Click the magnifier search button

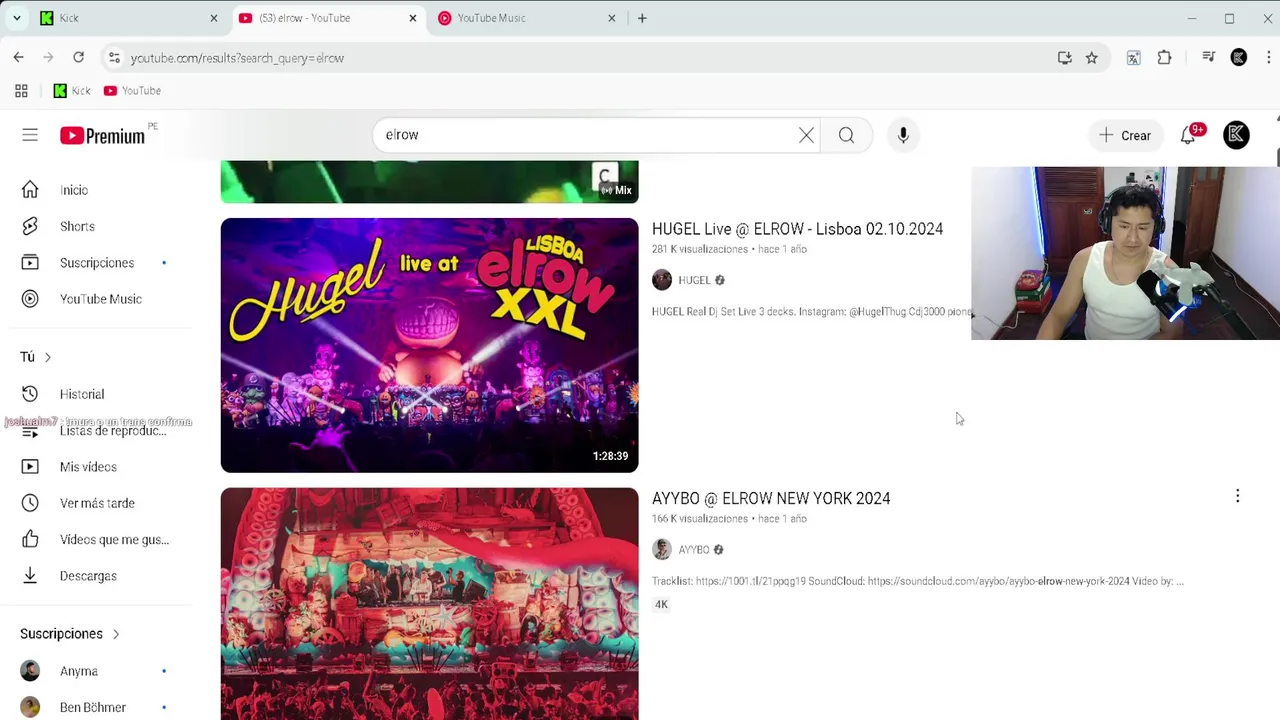[846, 135]
